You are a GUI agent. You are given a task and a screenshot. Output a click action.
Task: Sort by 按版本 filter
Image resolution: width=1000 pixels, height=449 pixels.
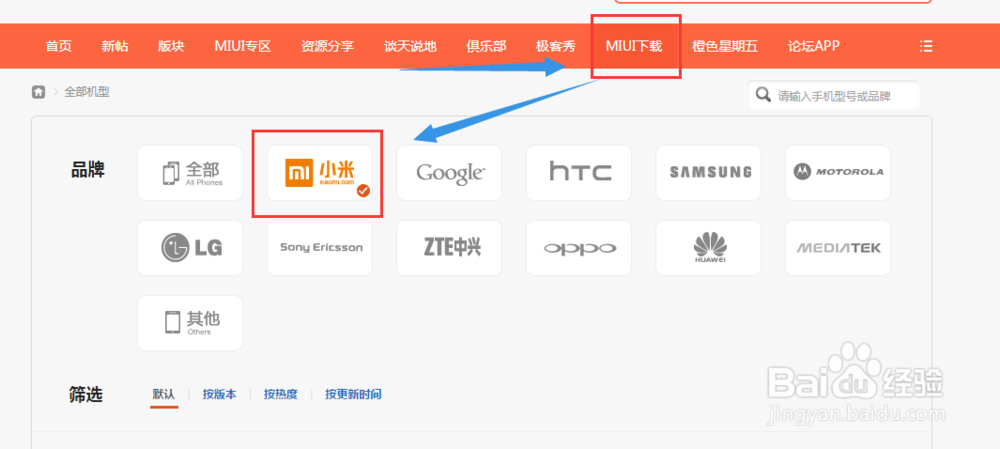point(219,394)
